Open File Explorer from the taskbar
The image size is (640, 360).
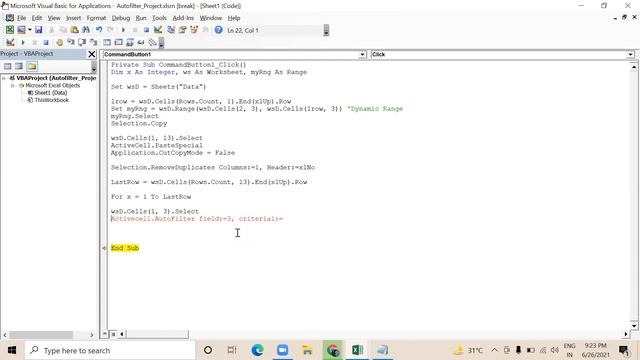click(307, 350)
